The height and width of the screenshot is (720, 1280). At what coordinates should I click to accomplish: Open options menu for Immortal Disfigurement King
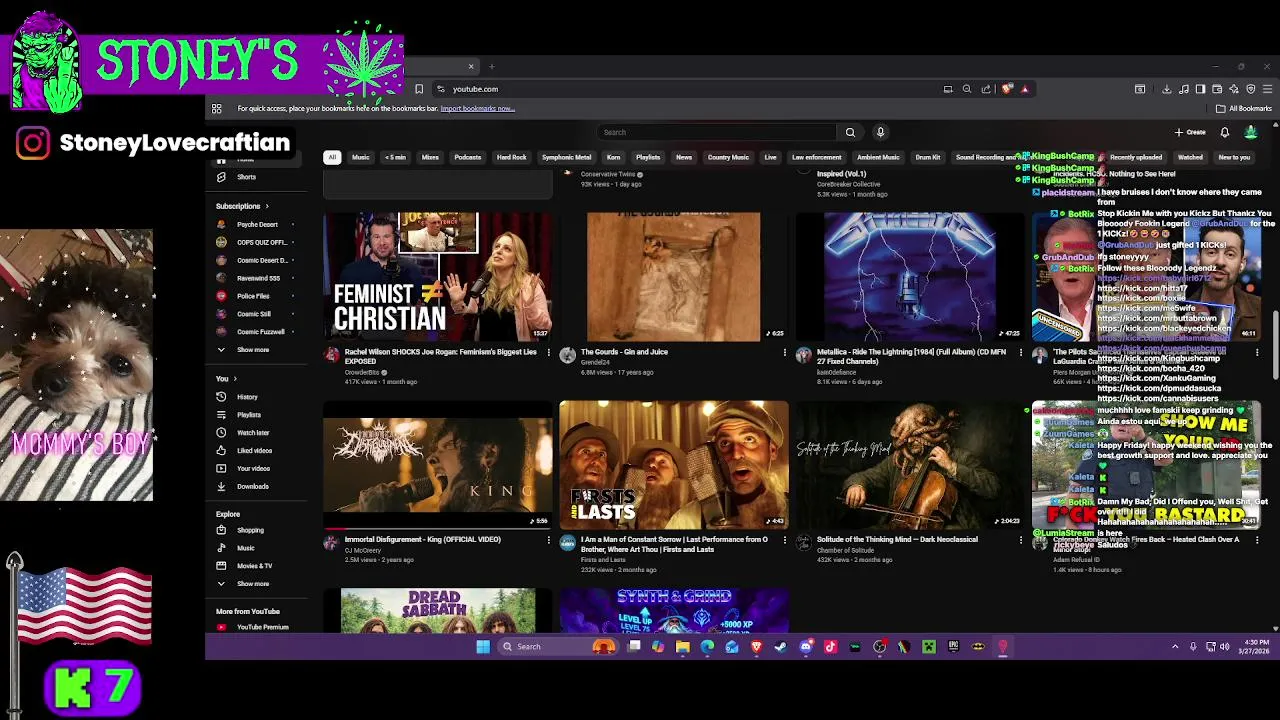click(548, 540)
